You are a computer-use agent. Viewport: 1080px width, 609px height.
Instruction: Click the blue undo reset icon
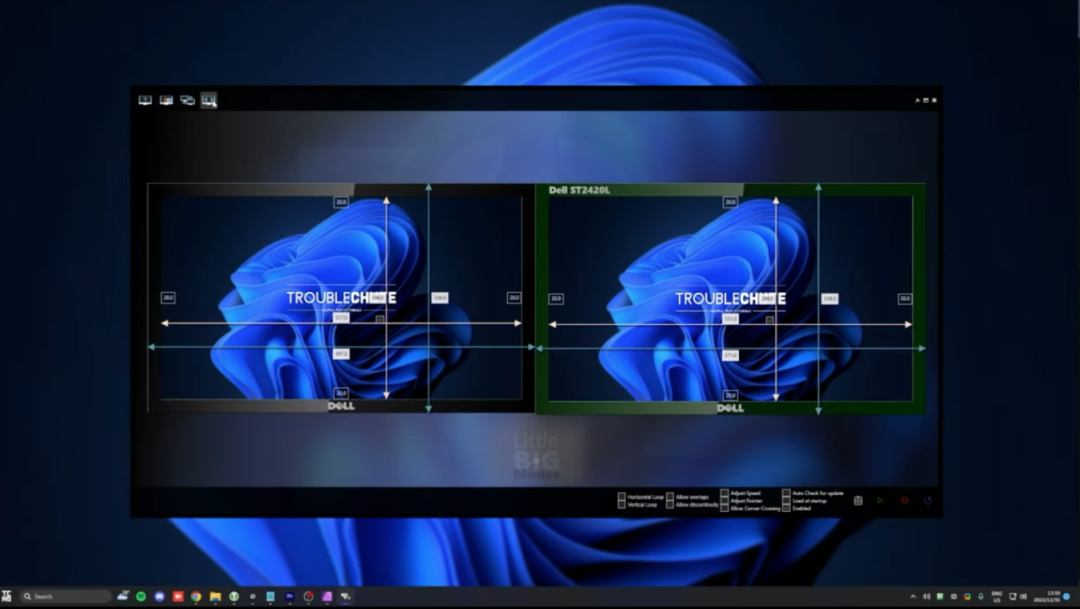pyautogui.click(x=928, y=501)
